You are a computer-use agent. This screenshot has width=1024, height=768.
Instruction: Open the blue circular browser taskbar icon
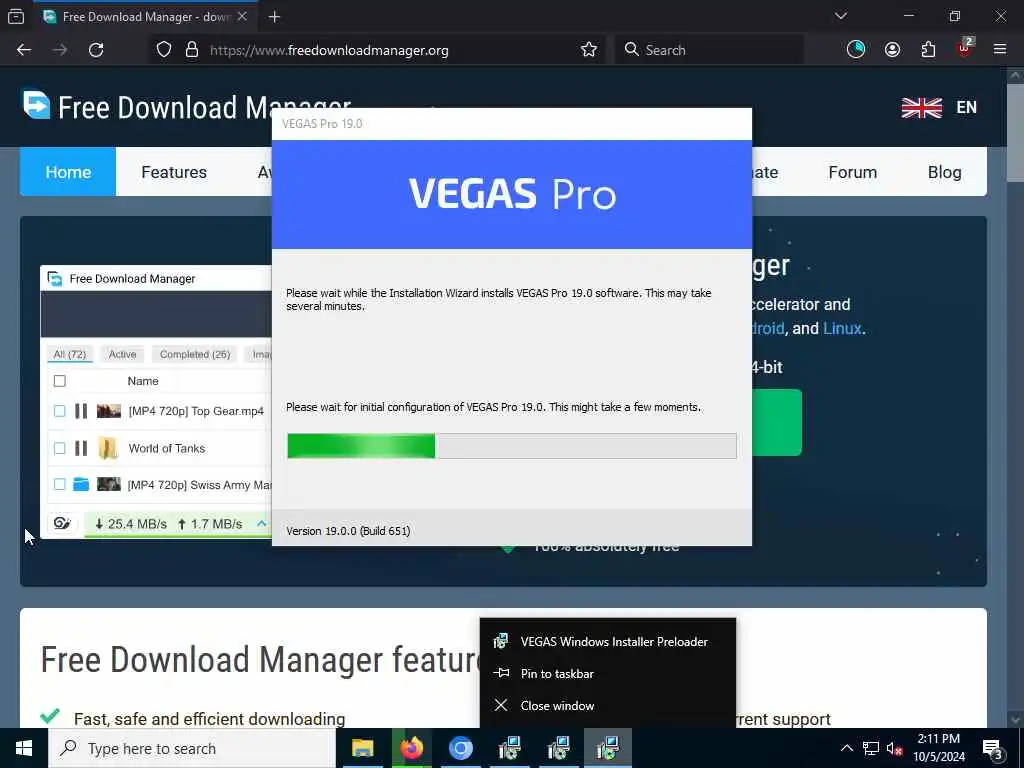(x=460, y=748)
